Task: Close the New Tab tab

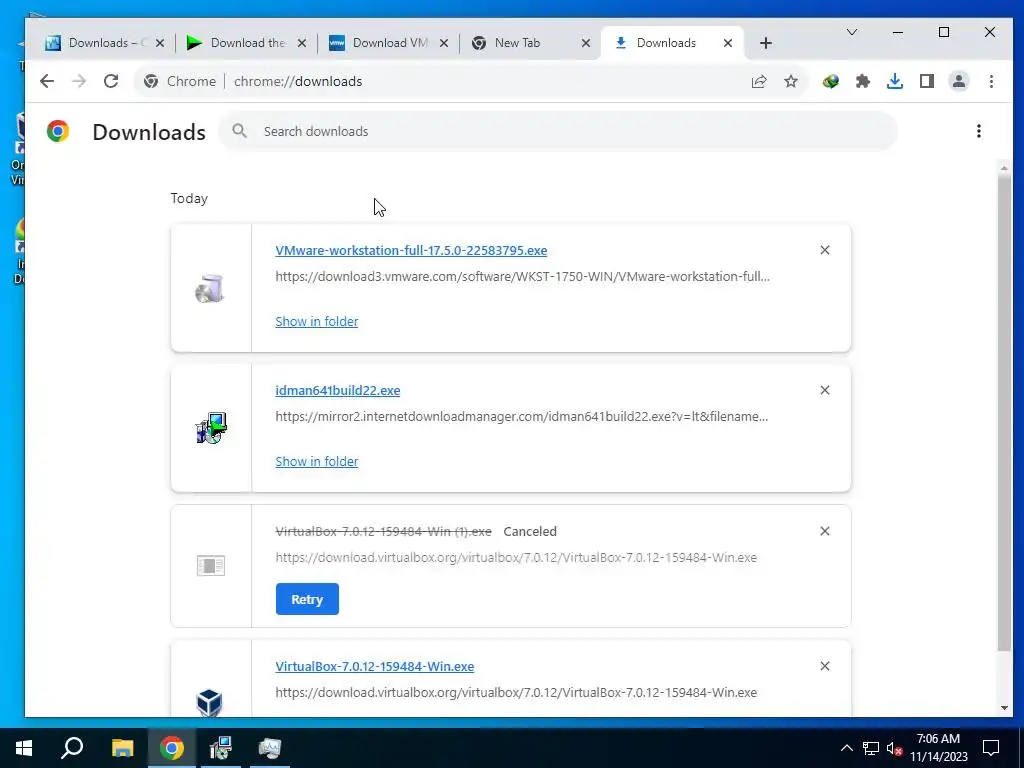Action: (x=586, y=43)
